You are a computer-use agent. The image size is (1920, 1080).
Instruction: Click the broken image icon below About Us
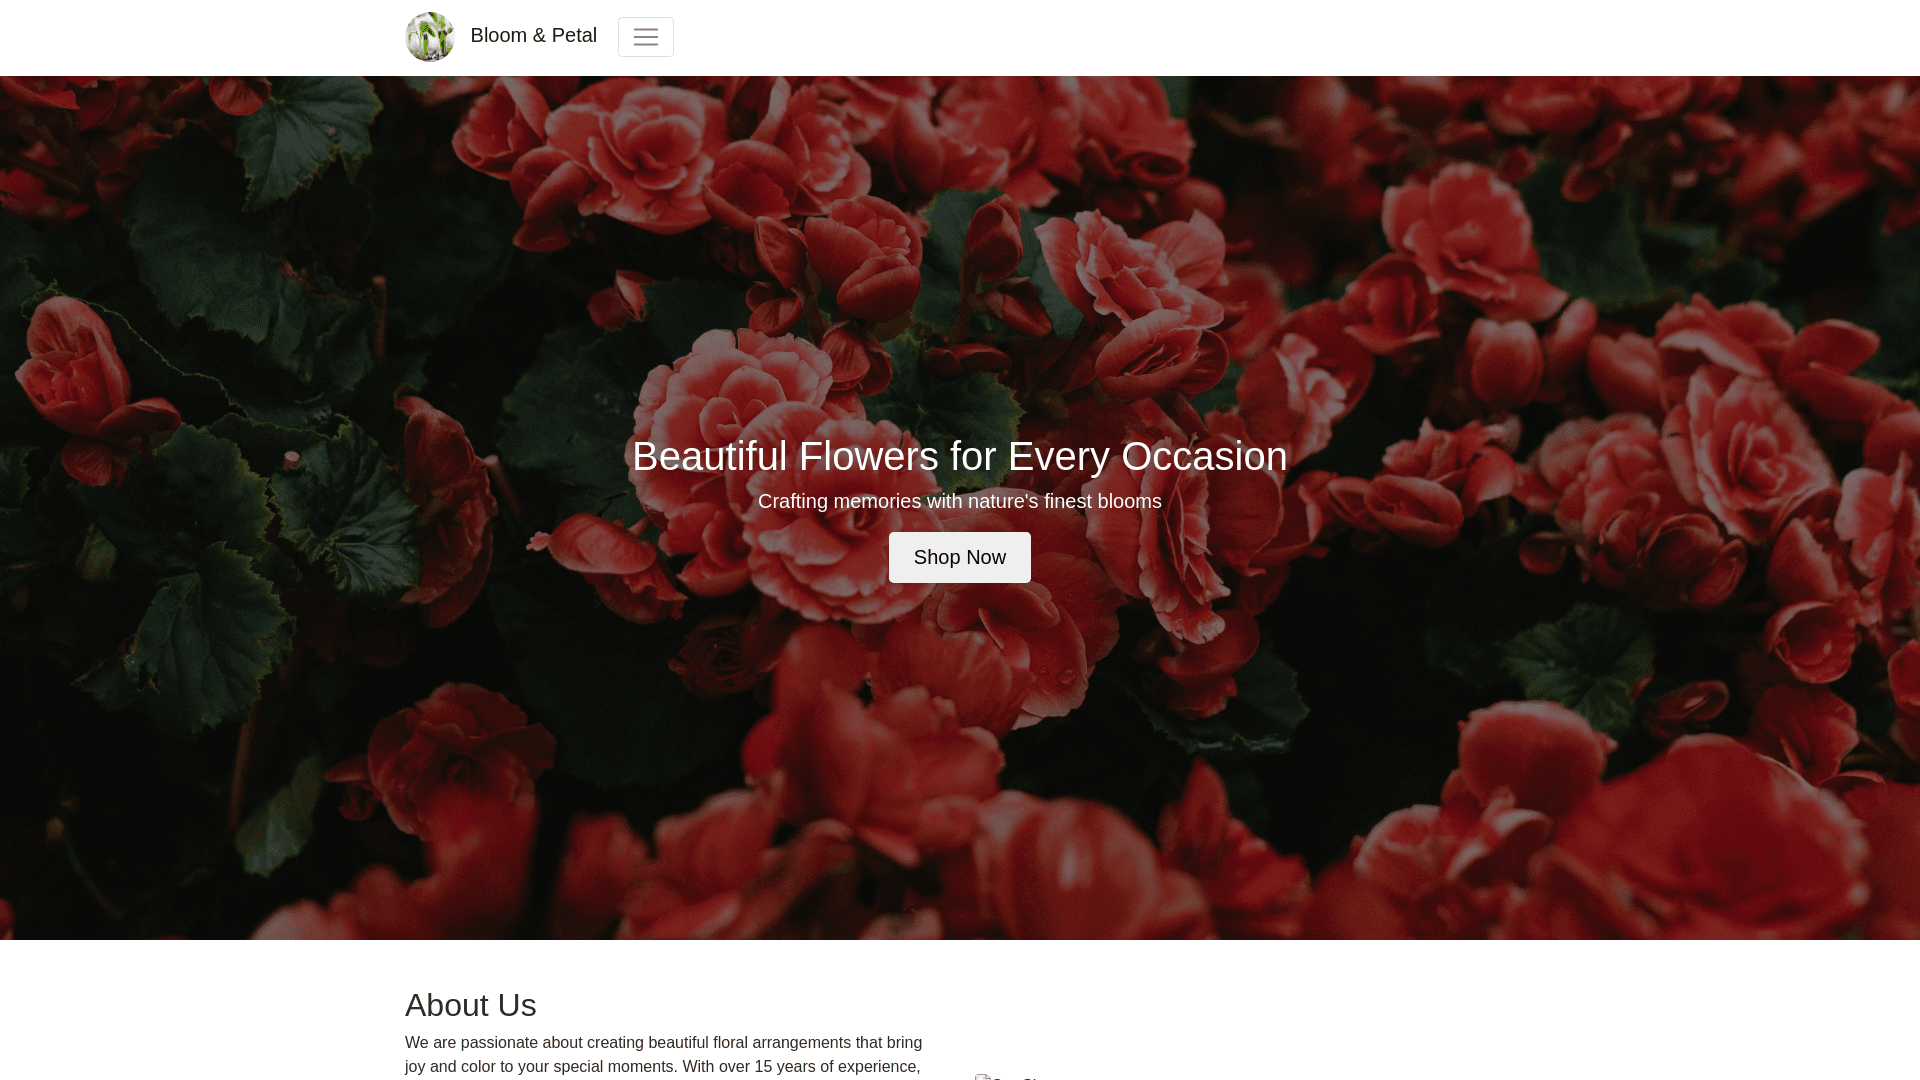(x=984, y=1077)
